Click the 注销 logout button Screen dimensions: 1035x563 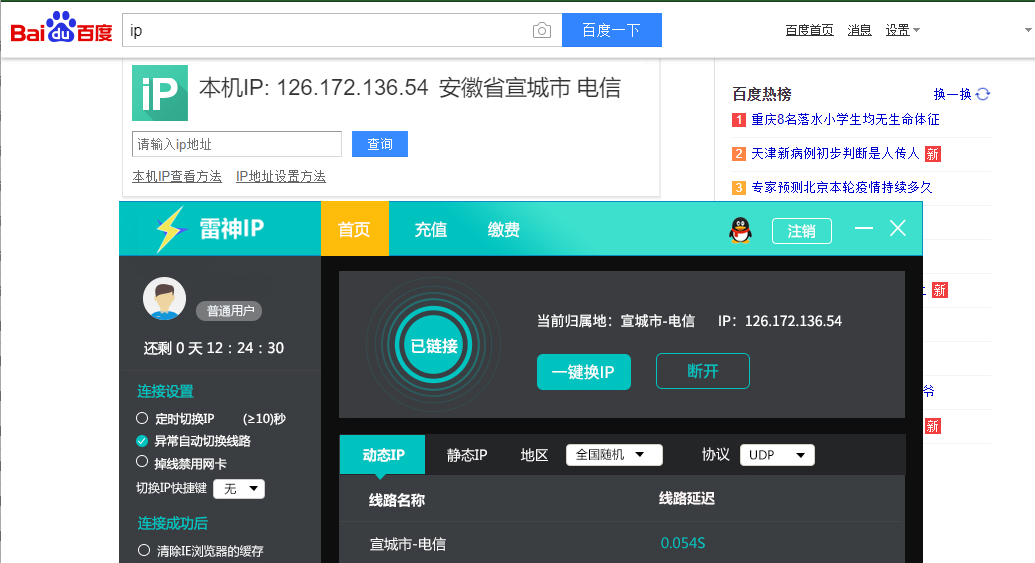801,231
